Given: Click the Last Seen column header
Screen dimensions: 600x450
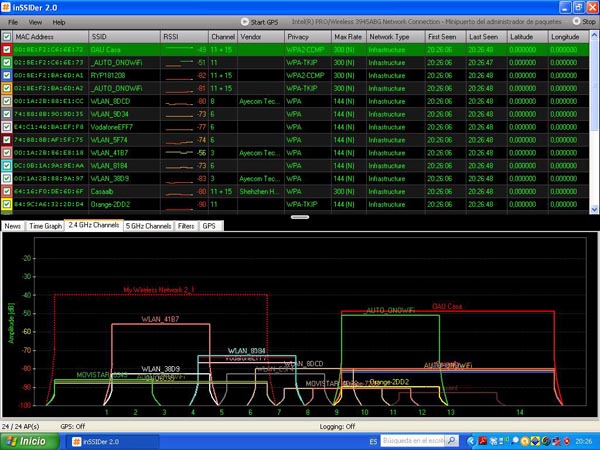Looking at the screenshot, I should click(x=486, y=37).
